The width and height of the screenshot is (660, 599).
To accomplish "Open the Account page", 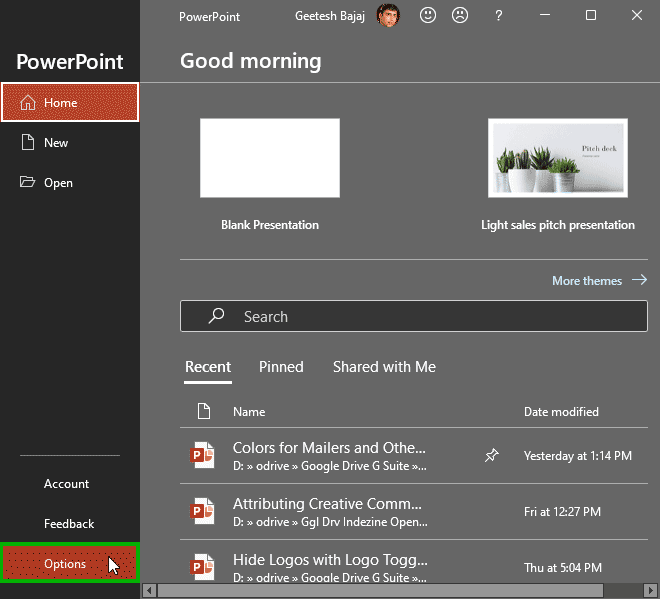I will tap(66, 484).
